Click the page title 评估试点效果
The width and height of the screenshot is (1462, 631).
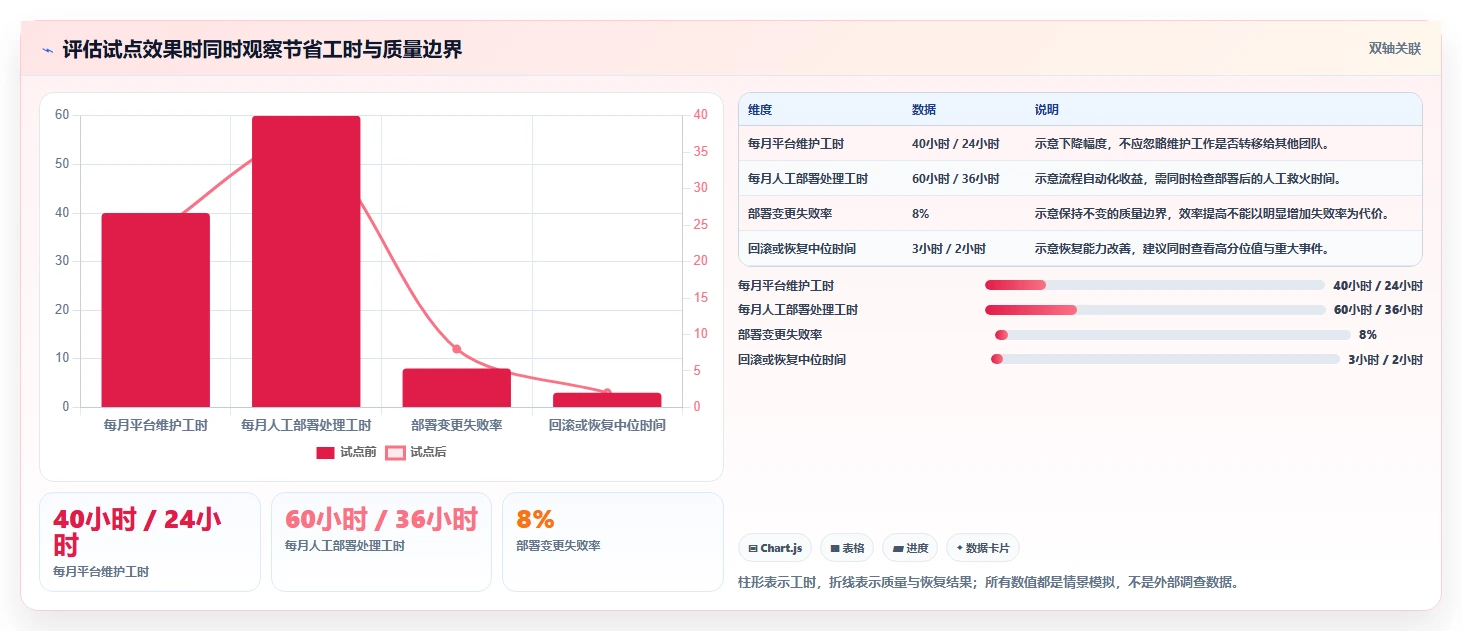tap(262, 50)
